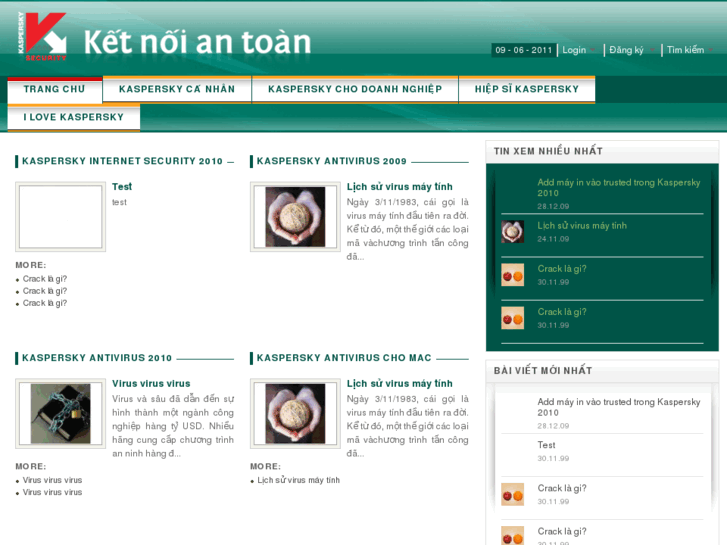Open Lịch sử virus máy tính link under MORE
The width and height of the screenshot is (727, 545).
coord(299,480)
